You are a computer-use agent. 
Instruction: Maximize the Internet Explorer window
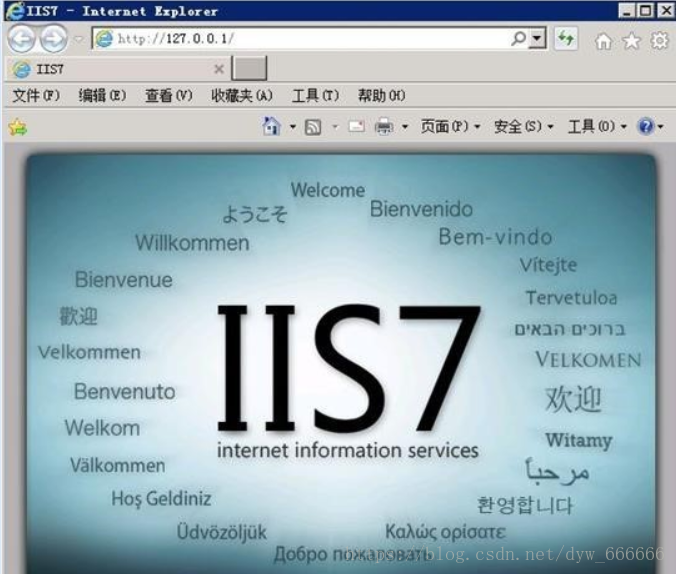[645, 10]
